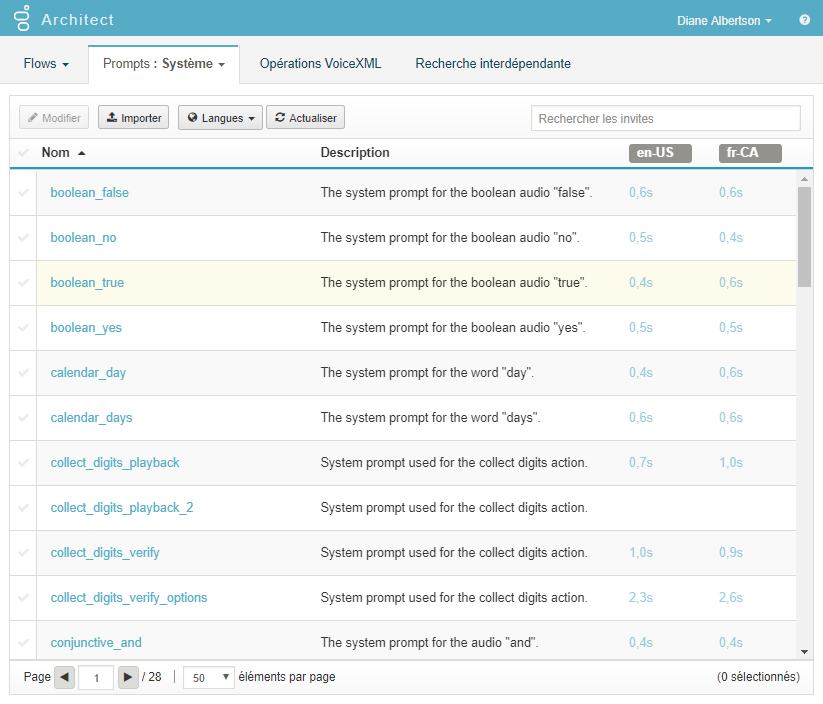Open the boolean_no prompt link
823x704 pixels.
83,237
